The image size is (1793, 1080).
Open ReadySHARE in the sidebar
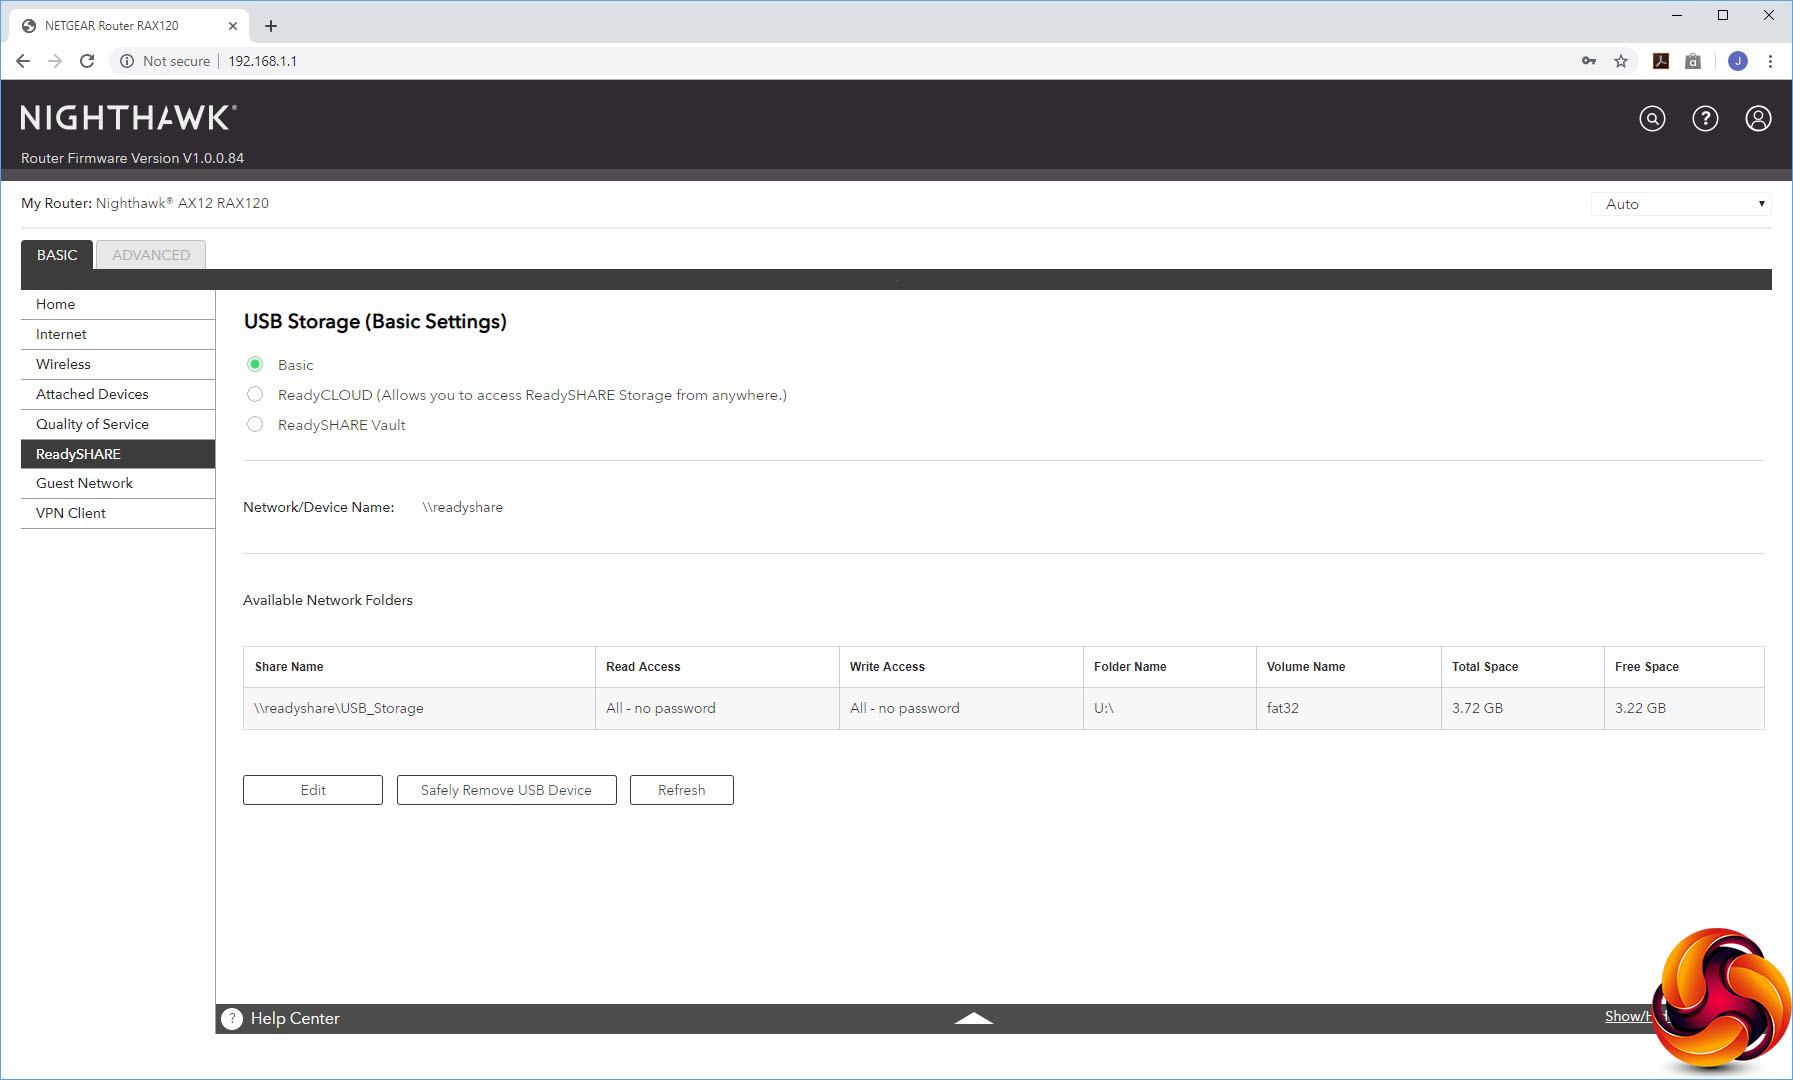(x=118, y=454)
